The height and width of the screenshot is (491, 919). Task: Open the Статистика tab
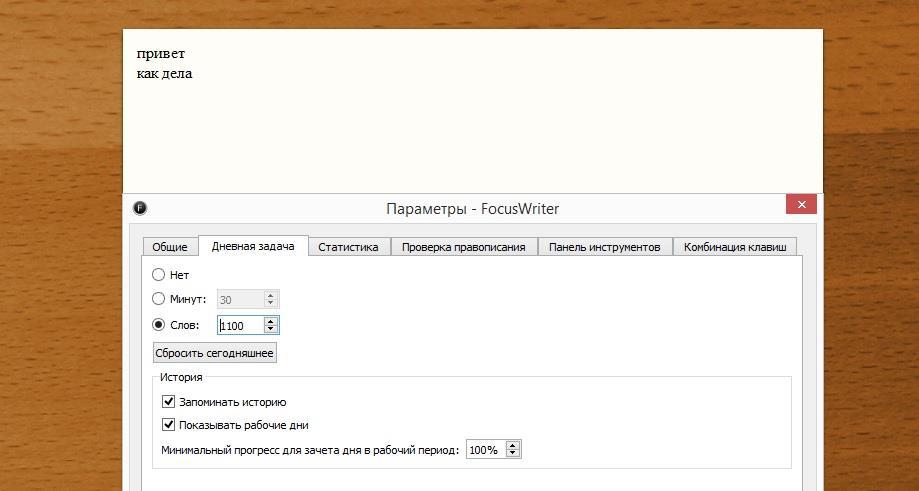(x=348, y=247)
